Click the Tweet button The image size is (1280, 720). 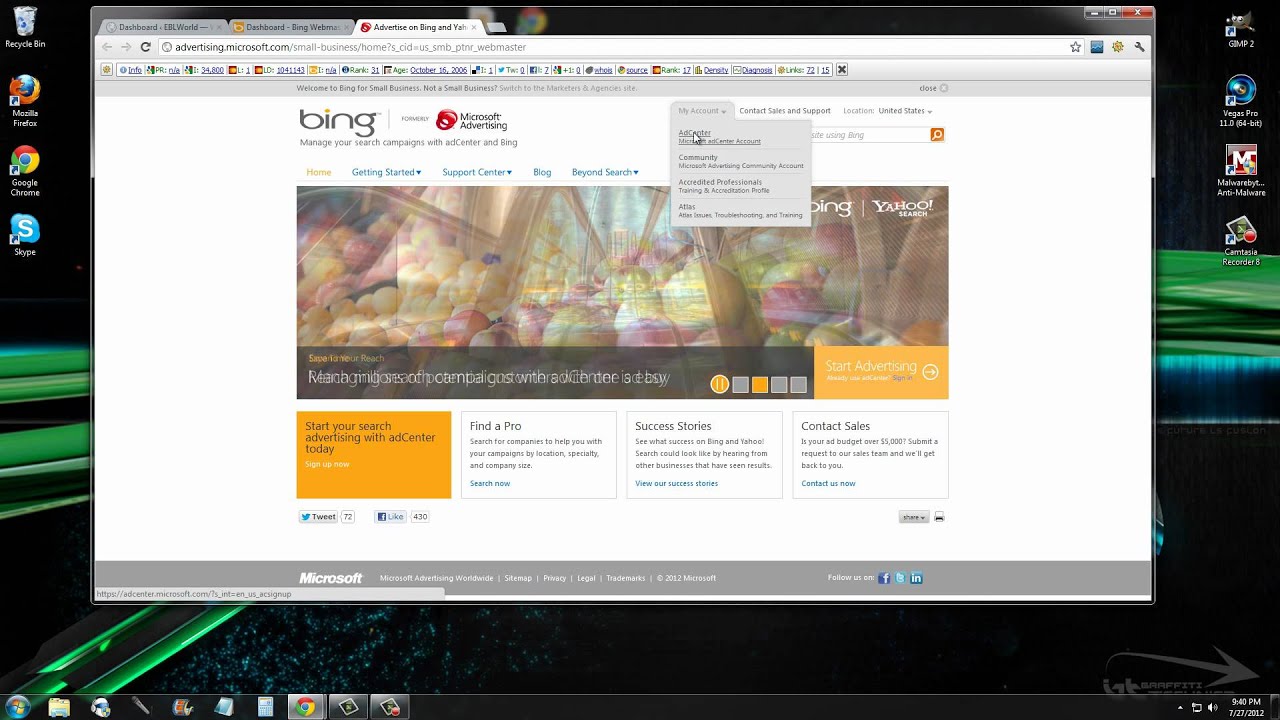[x=319, y=517]
